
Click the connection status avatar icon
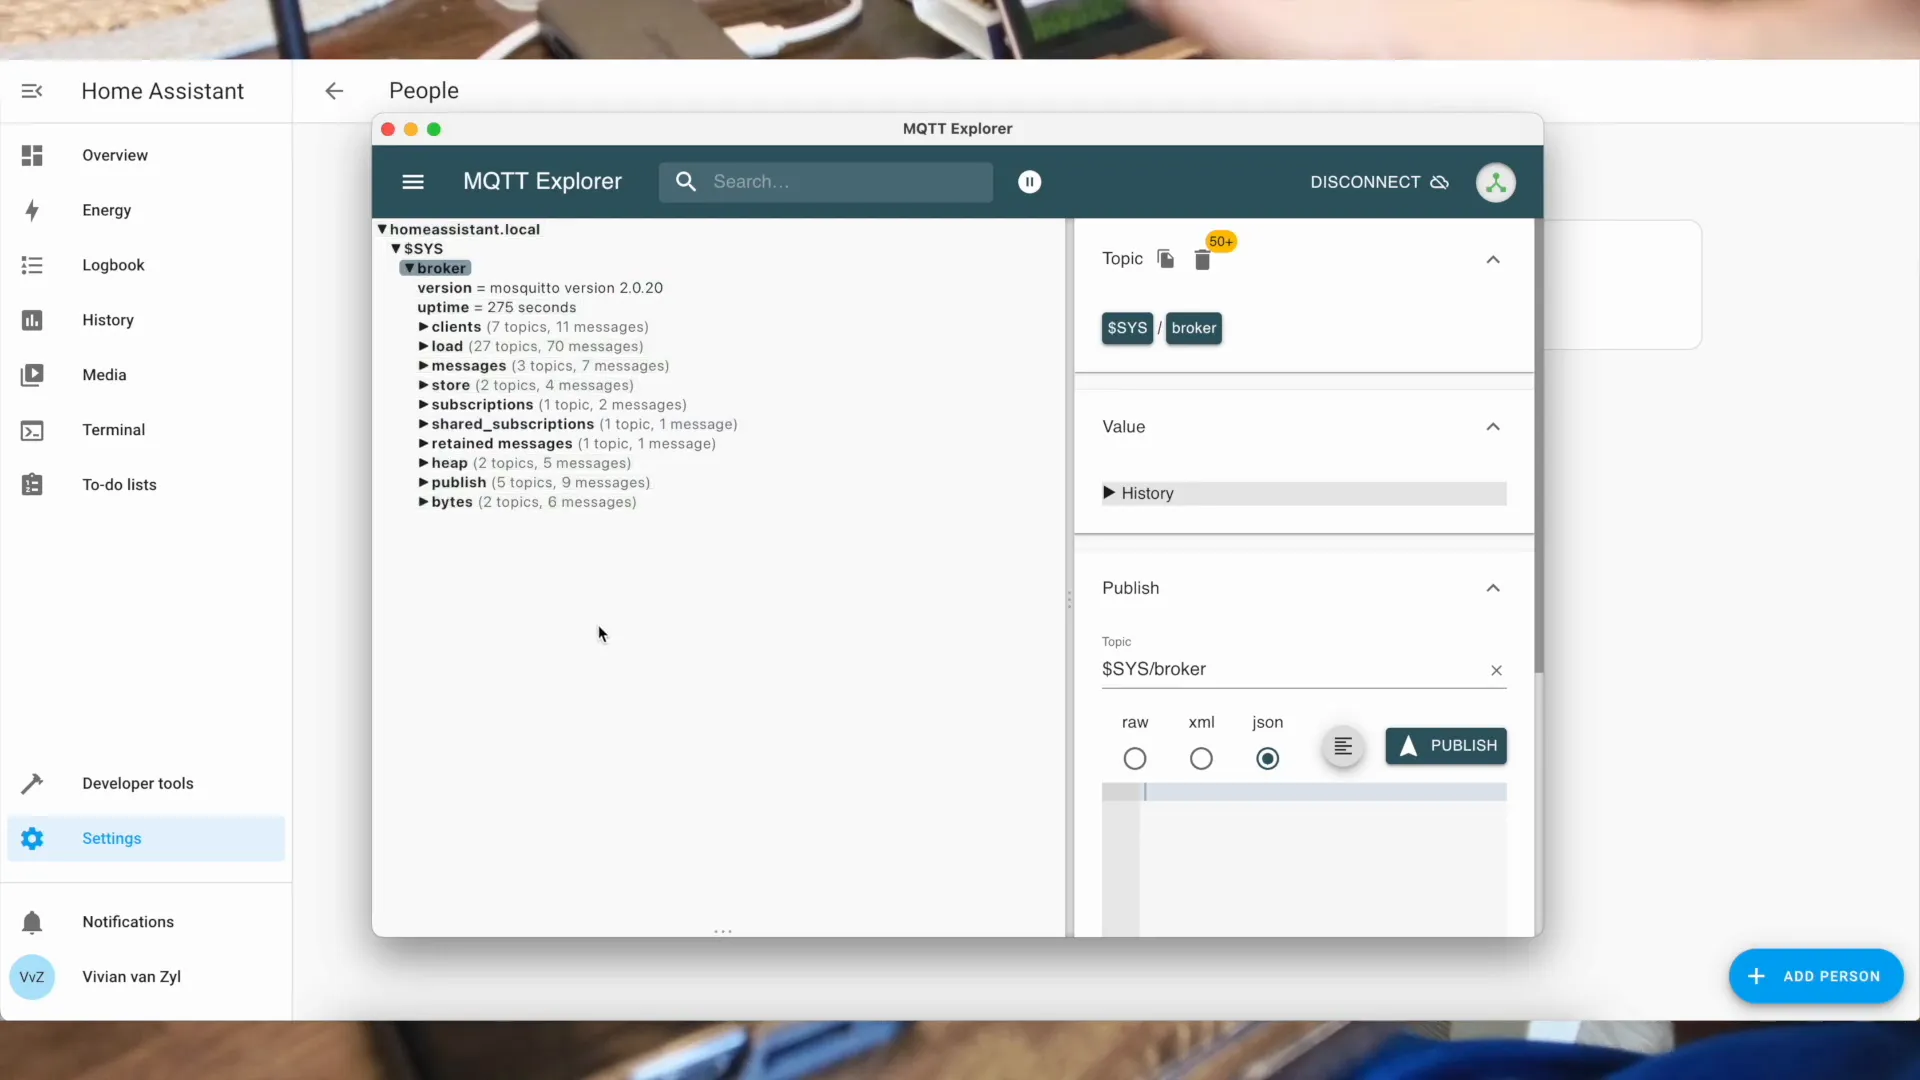point(1496,183)
